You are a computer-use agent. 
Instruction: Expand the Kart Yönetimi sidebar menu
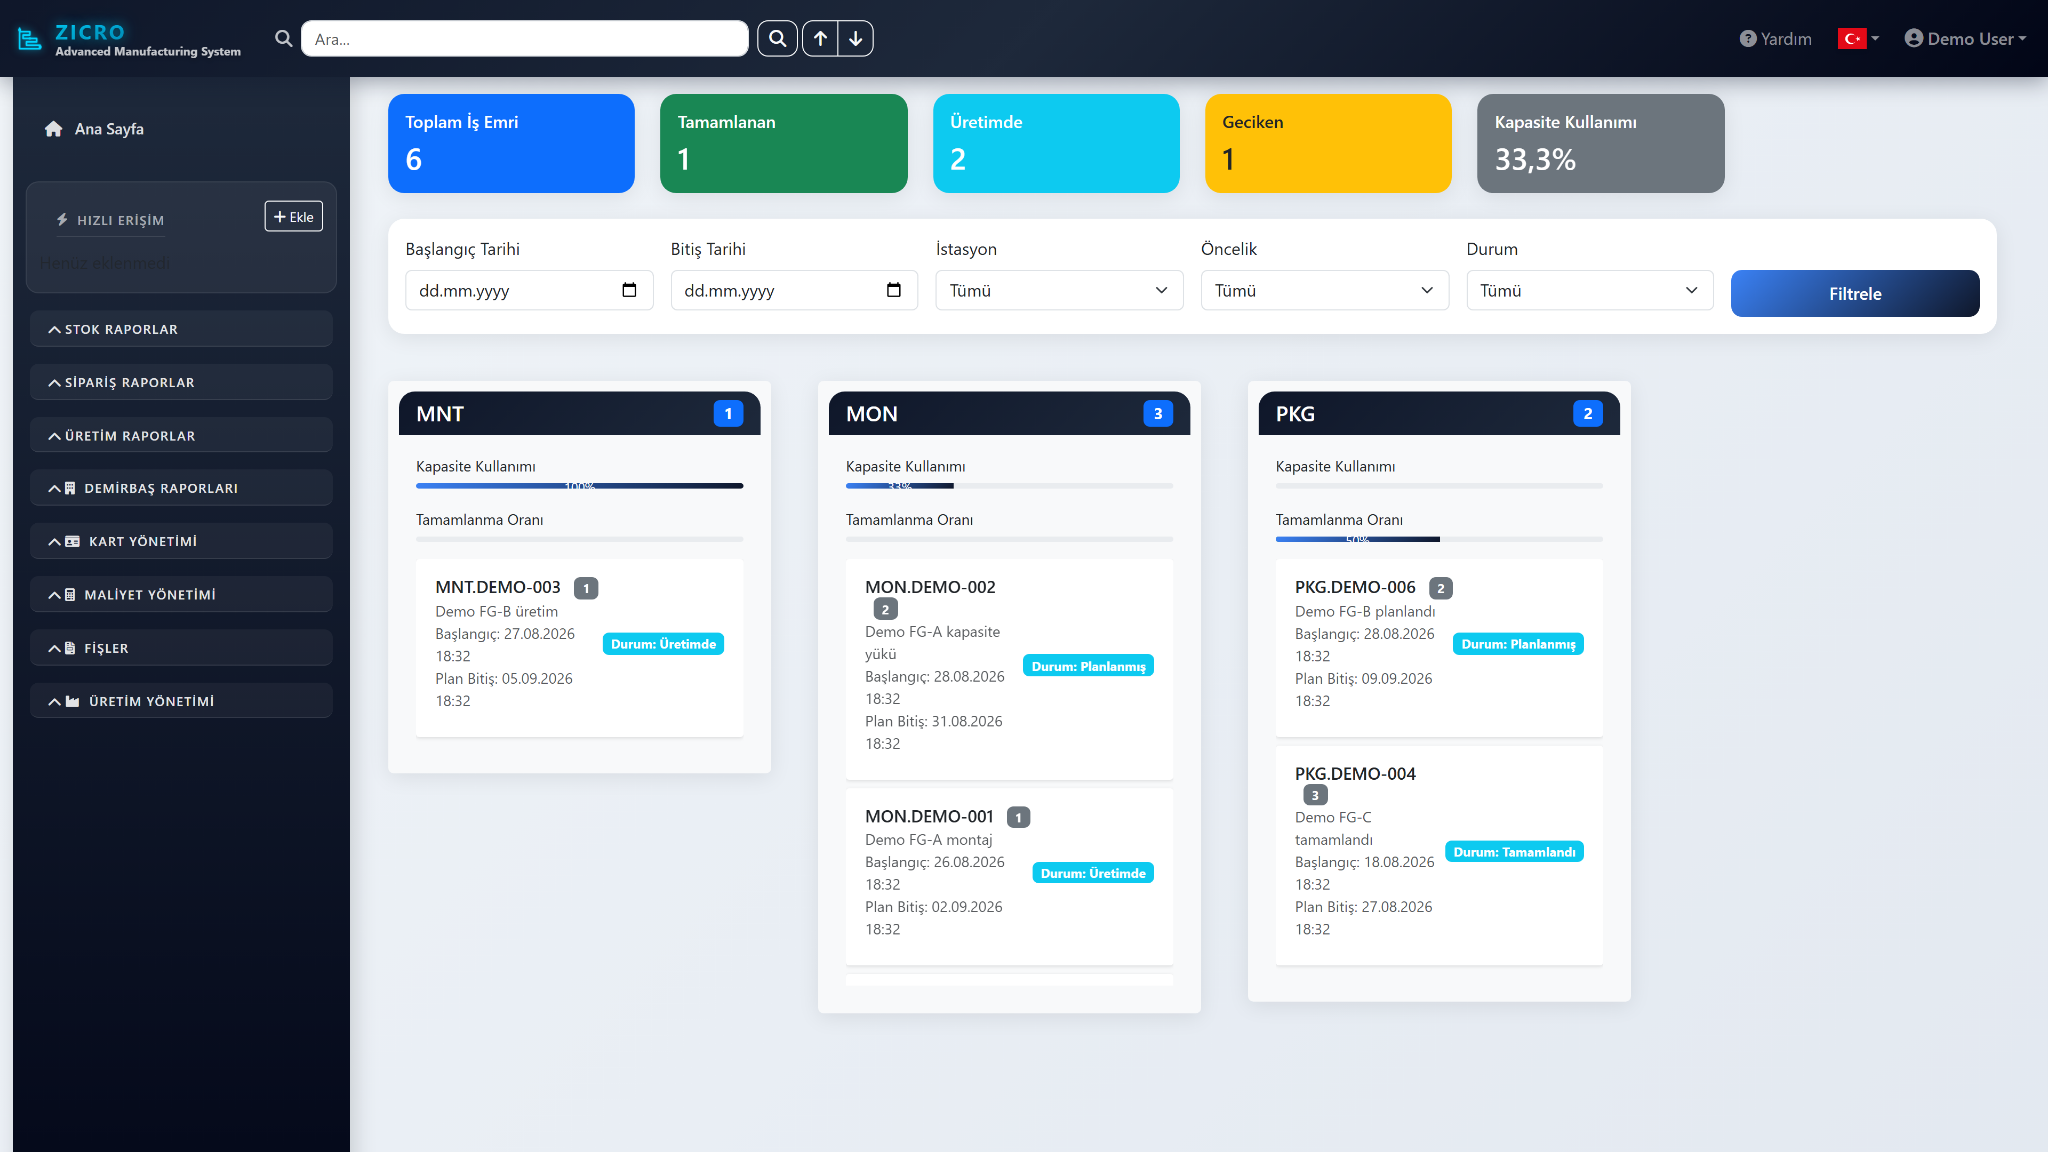point(181,541)
